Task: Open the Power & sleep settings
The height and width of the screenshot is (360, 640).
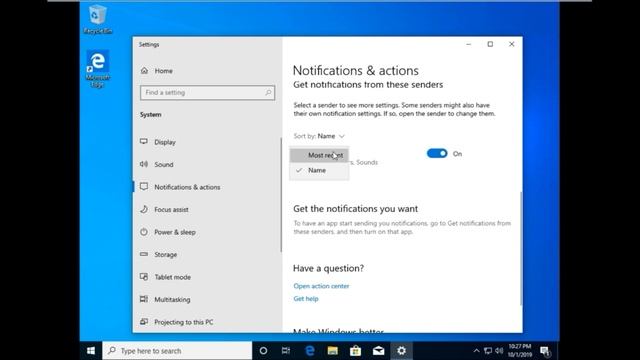Action: pos(168,232)
